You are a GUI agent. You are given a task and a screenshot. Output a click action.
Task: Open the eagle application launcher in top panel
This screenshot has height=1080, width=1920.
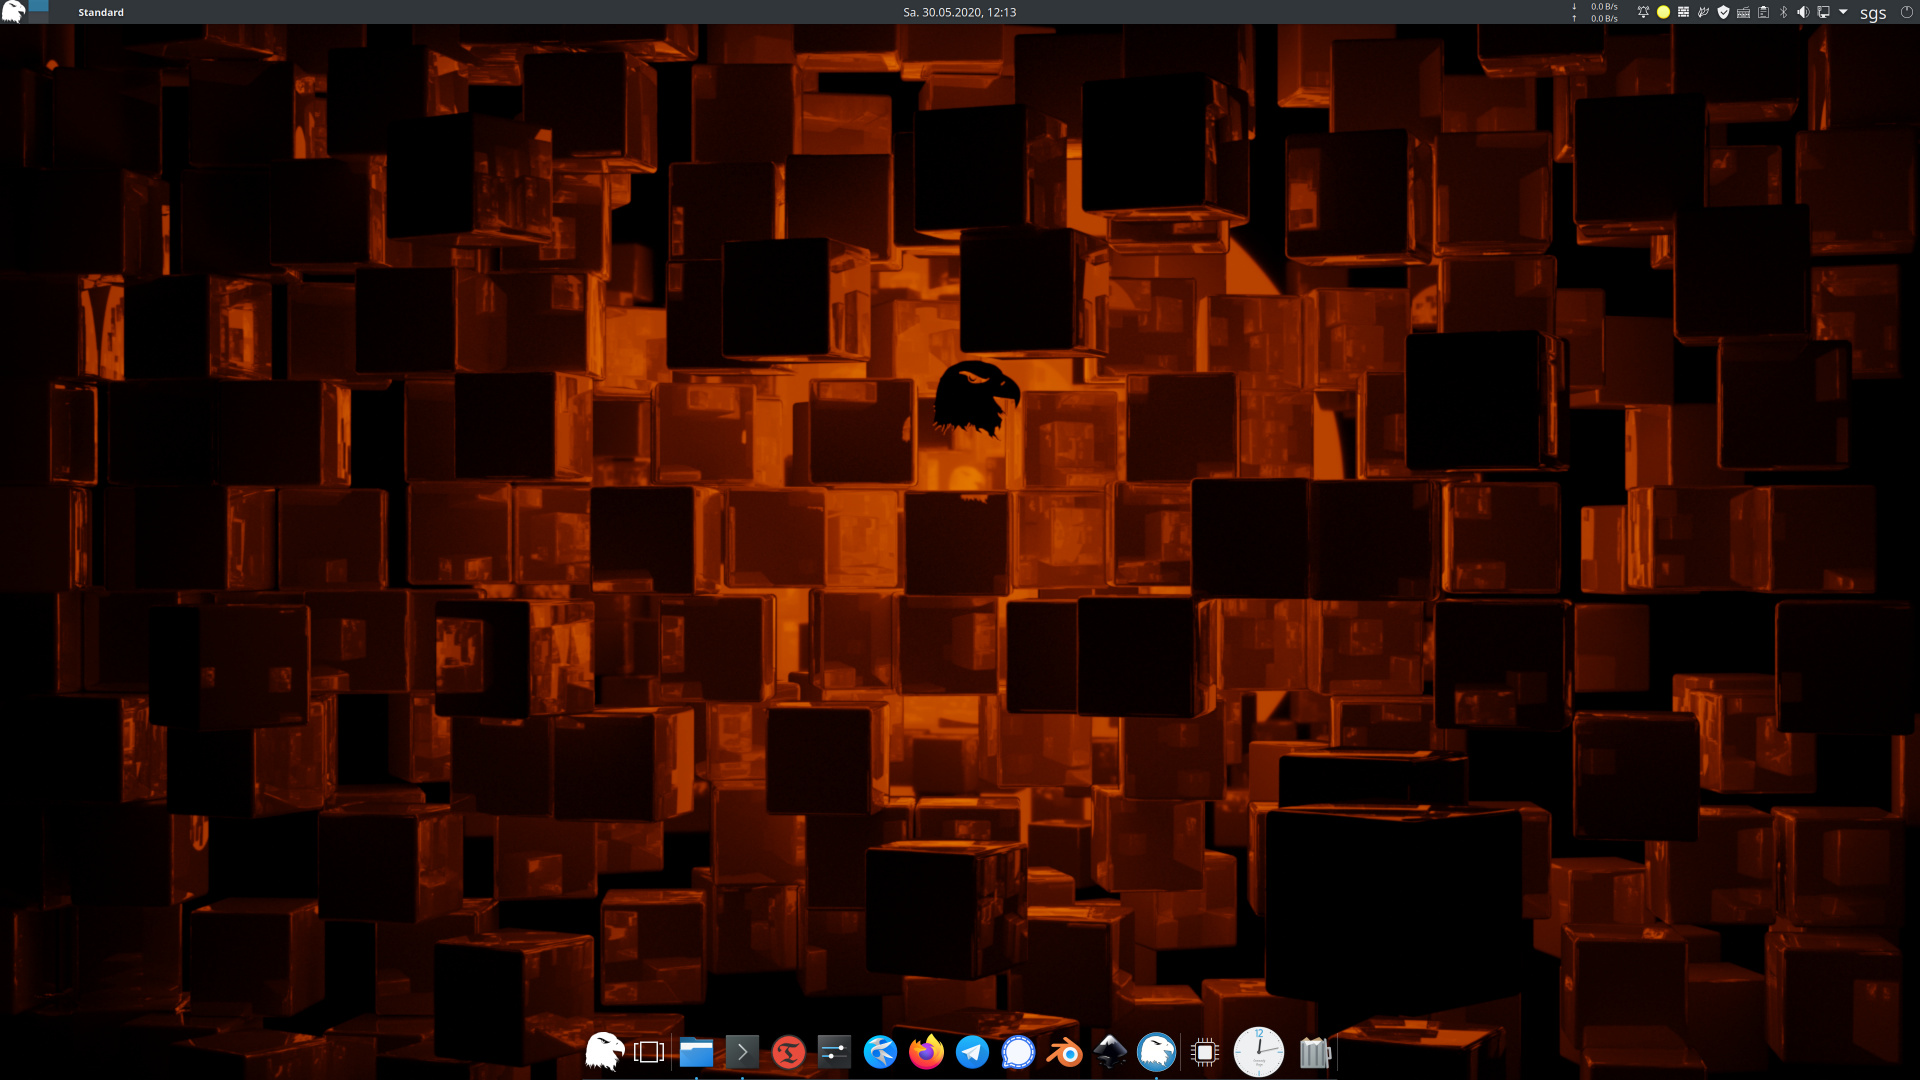[13, 12]
